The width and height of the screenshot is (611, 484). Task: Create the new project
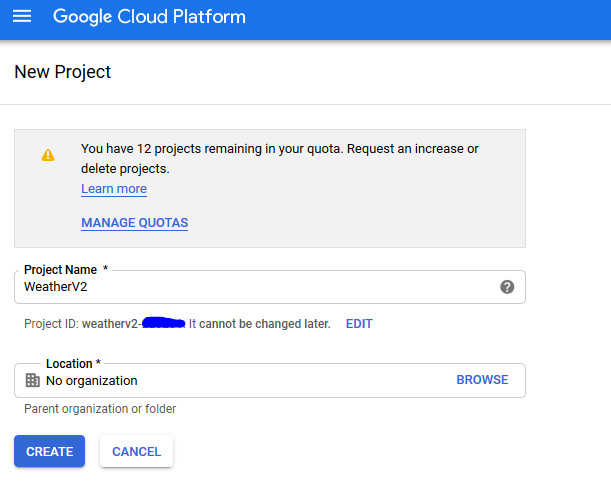(49, 452)
